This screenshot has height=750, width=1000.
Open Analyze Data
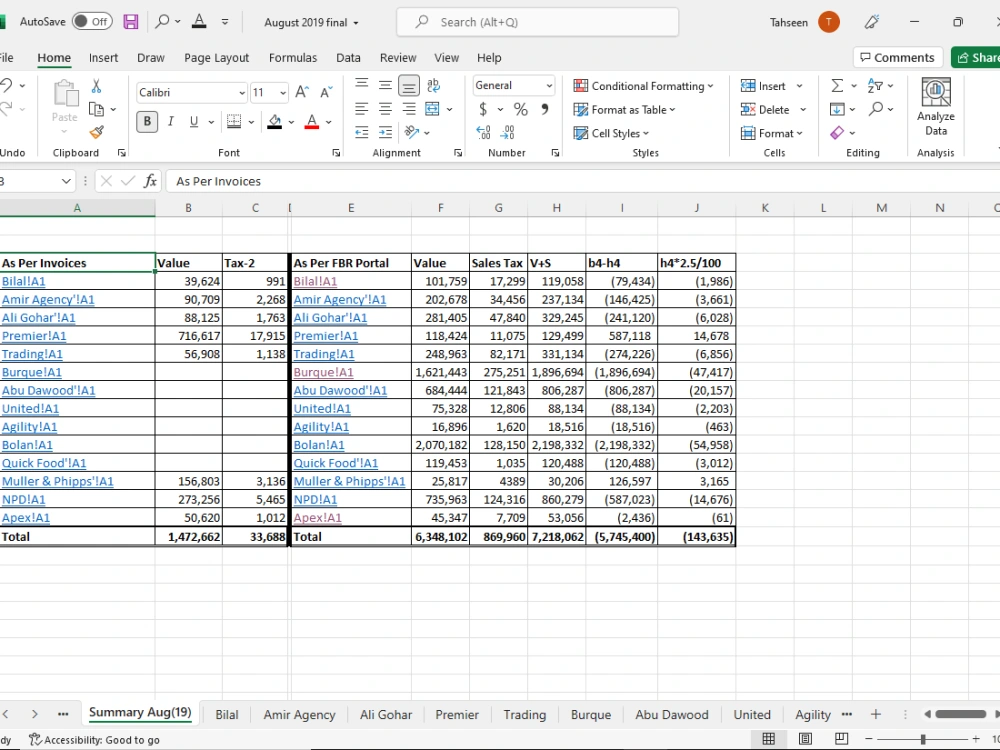click(936, 107)
